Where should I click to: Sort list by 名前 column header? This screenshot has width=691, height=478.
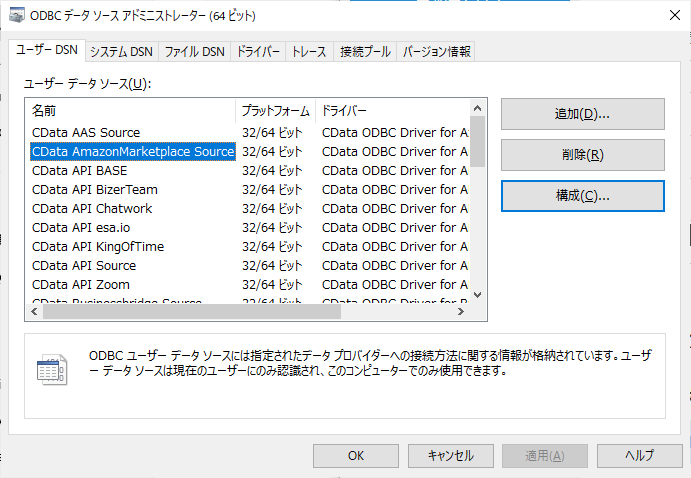click(131, 111)
